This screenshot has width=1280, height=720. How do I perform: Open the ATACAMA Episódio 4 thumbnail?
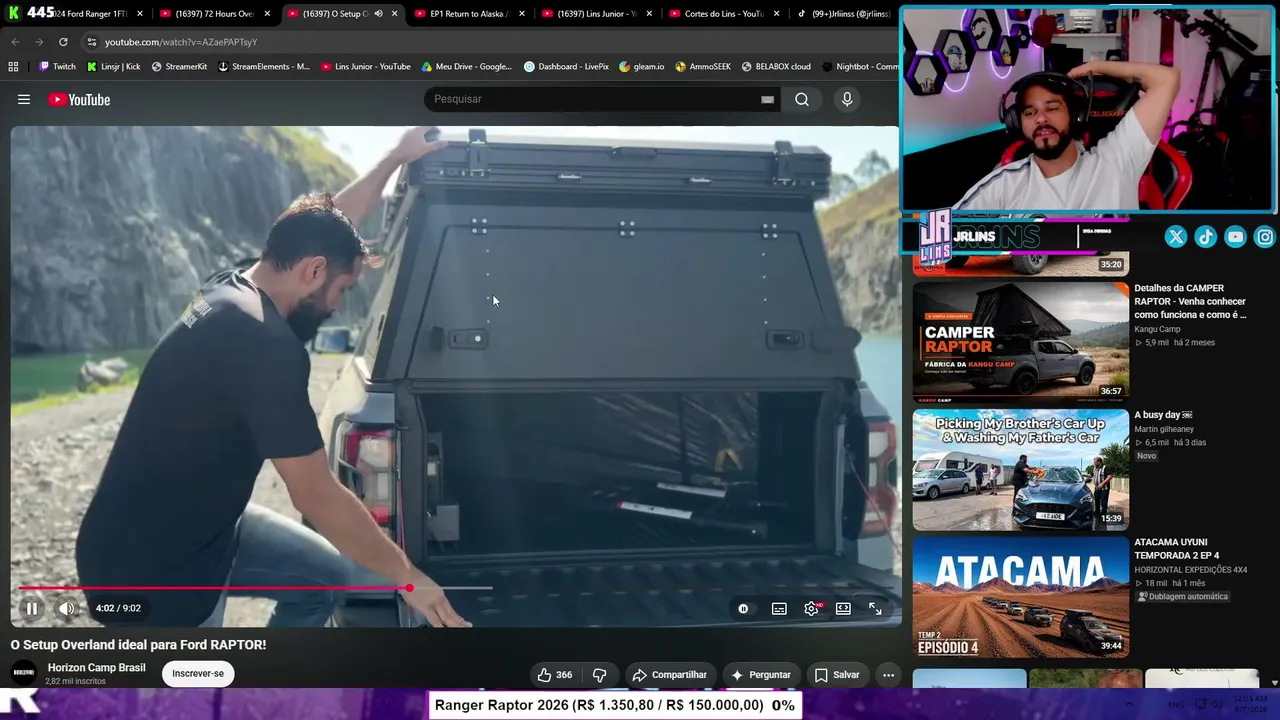(x=1020, y=596)
